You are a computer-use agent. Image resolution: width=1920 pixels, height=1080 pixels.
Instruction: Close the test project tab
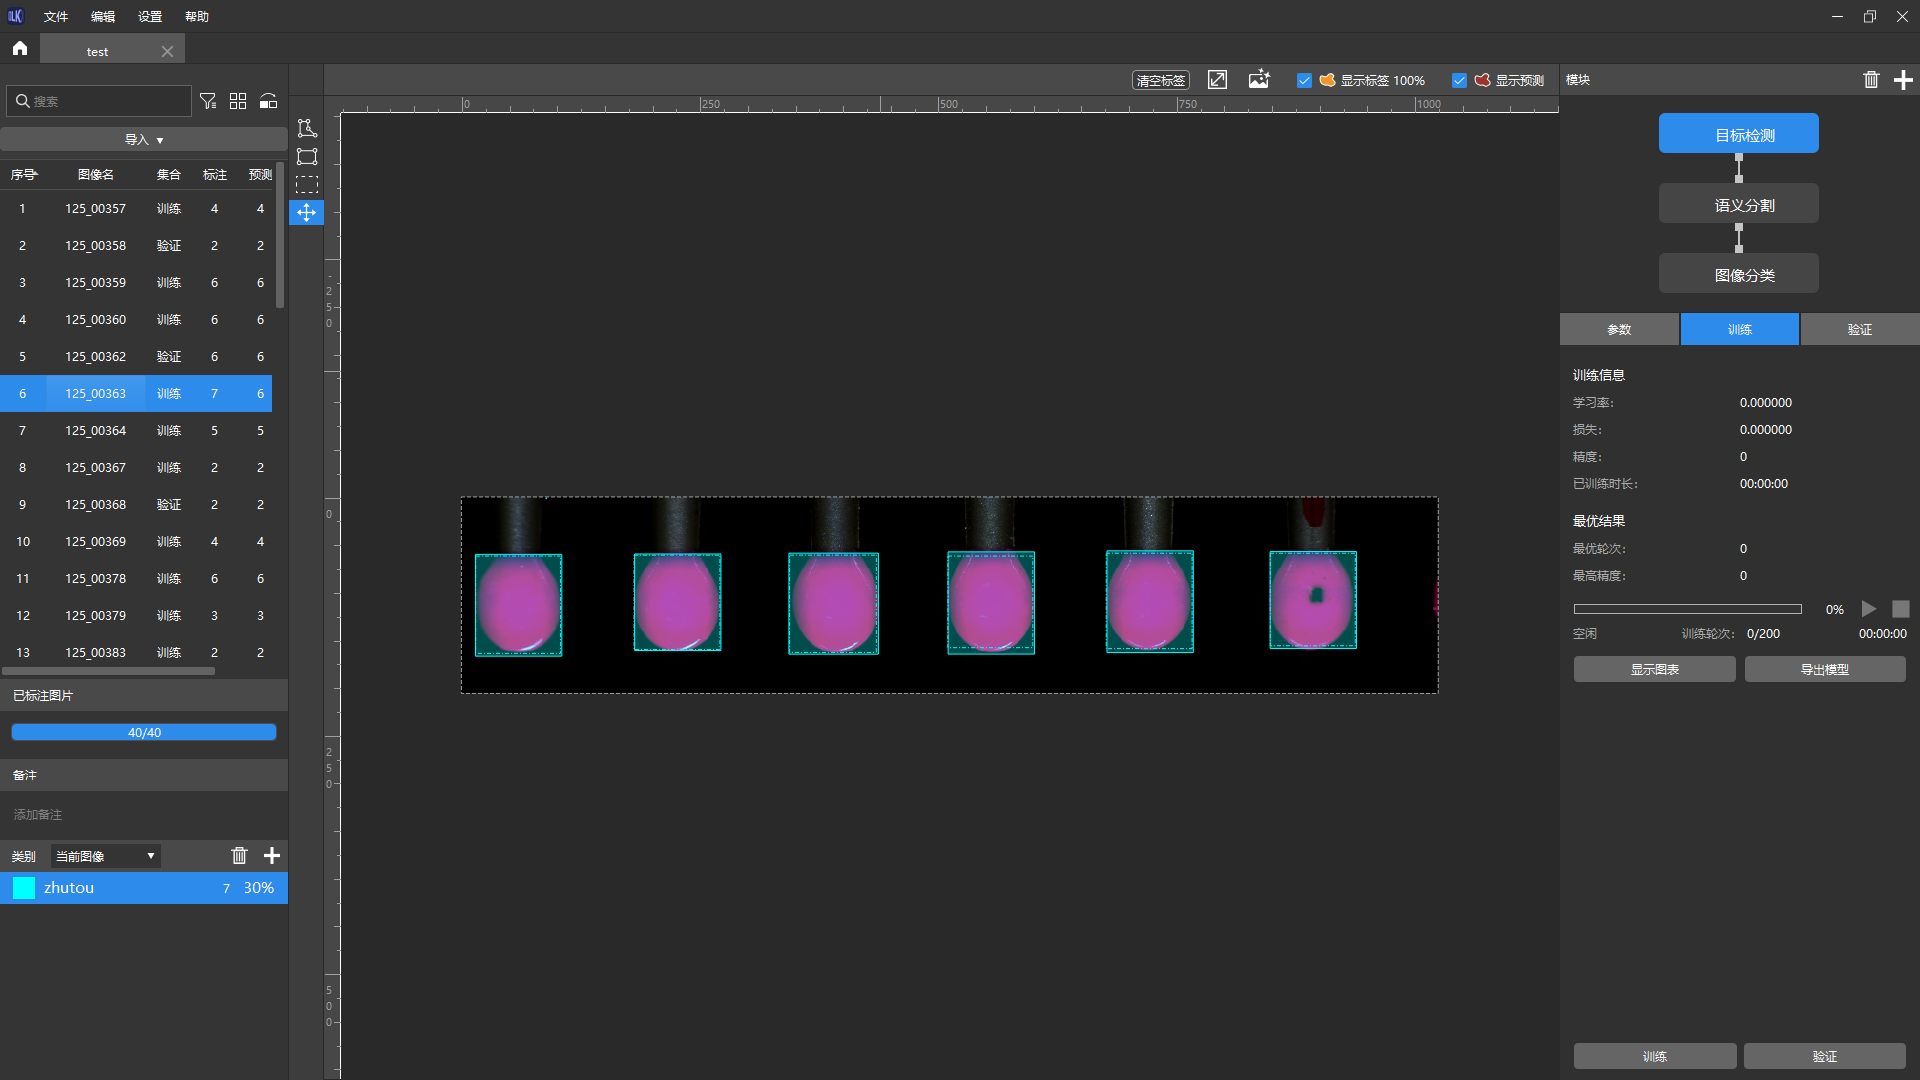pos(167,51)
